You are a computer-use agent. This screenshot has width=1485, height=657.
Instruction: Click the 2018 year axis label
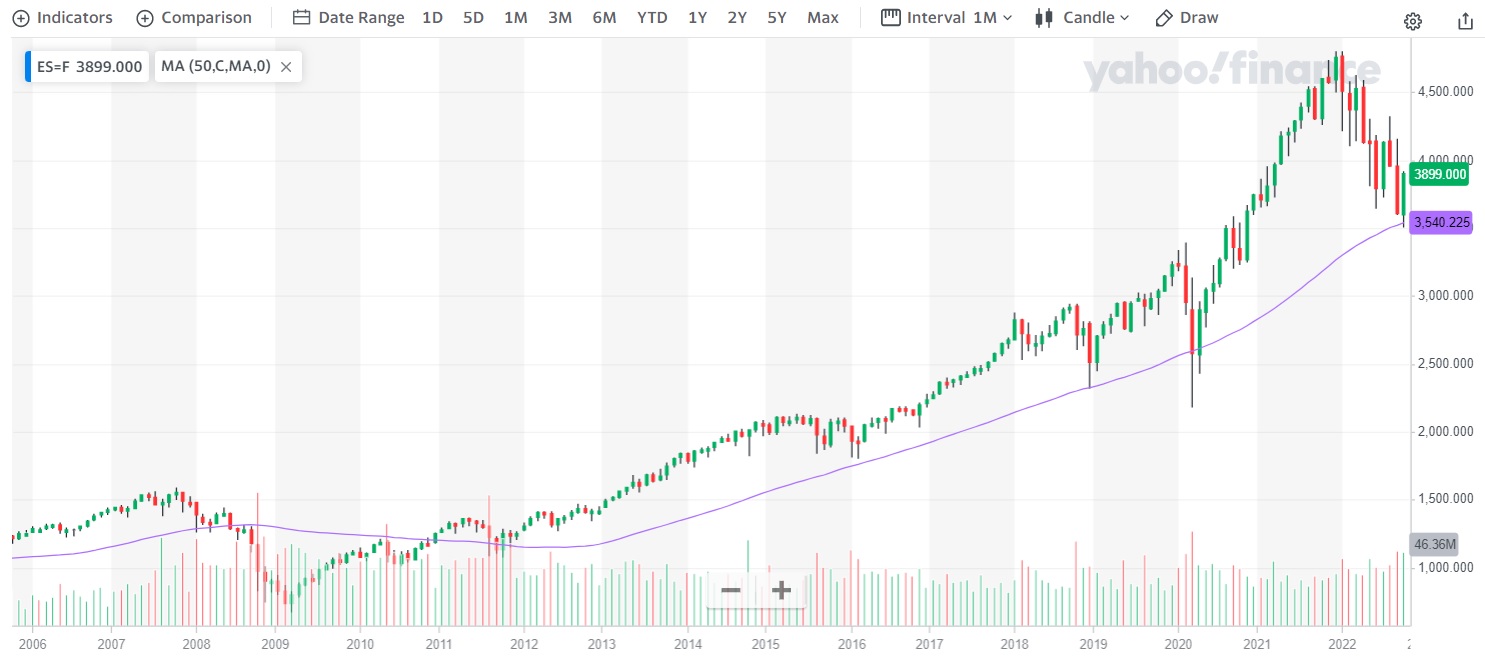coord(1014,644)
